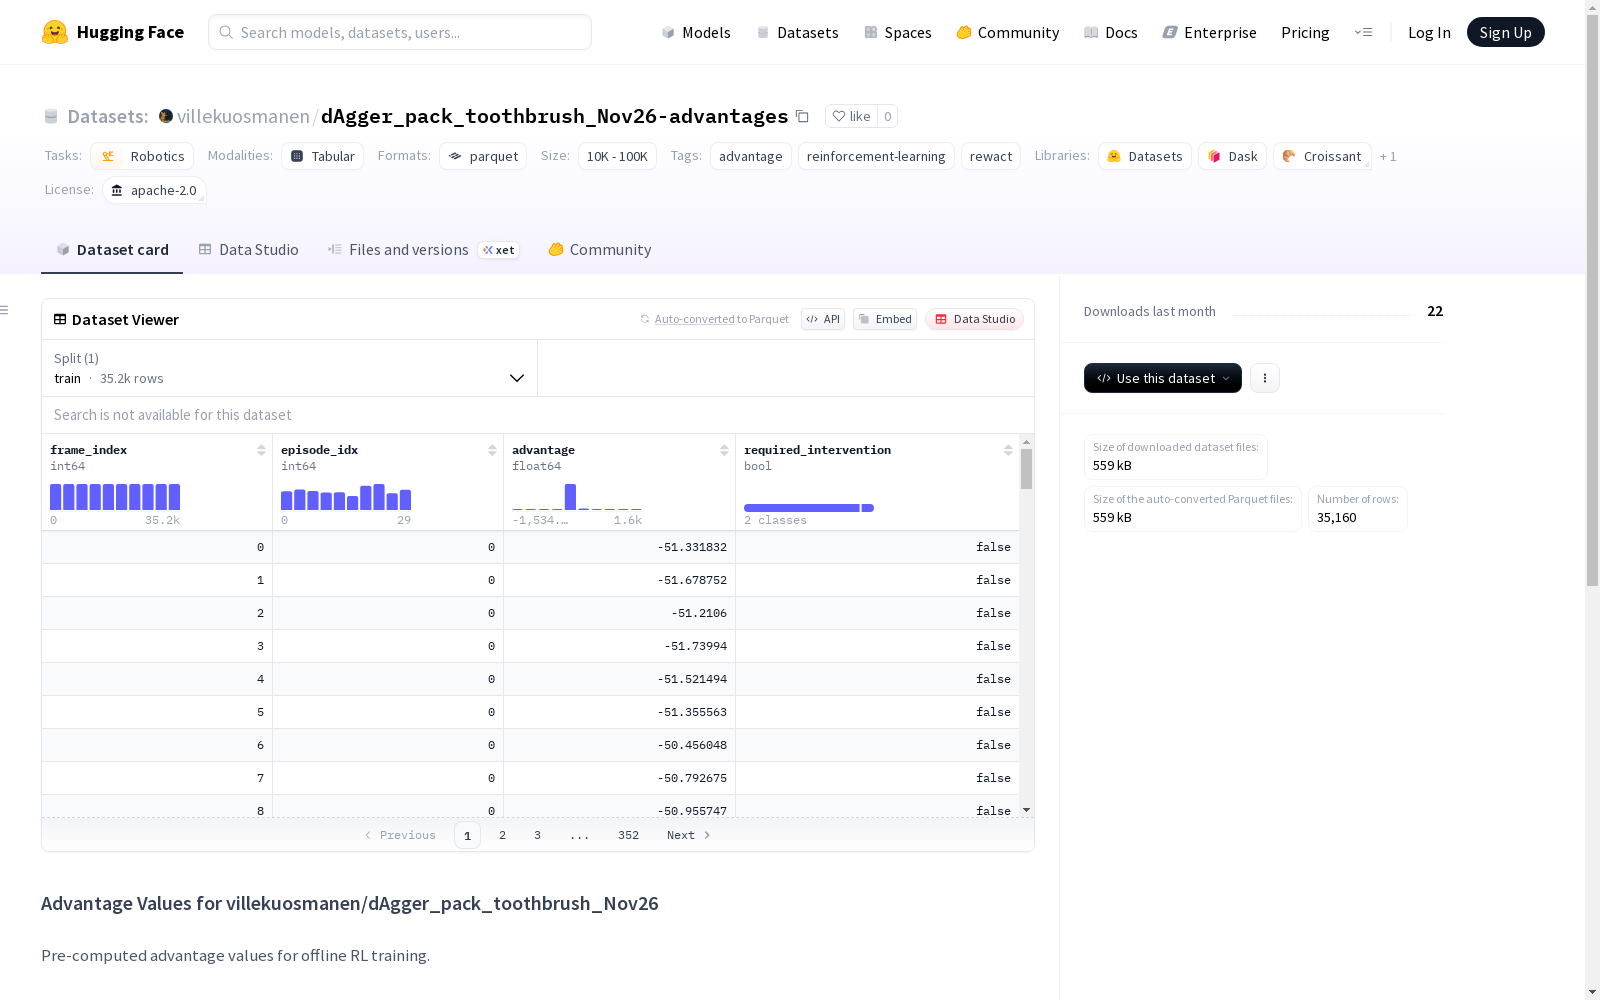
Task: Open Datasets in the top navigation
Action: click(797, 32)
